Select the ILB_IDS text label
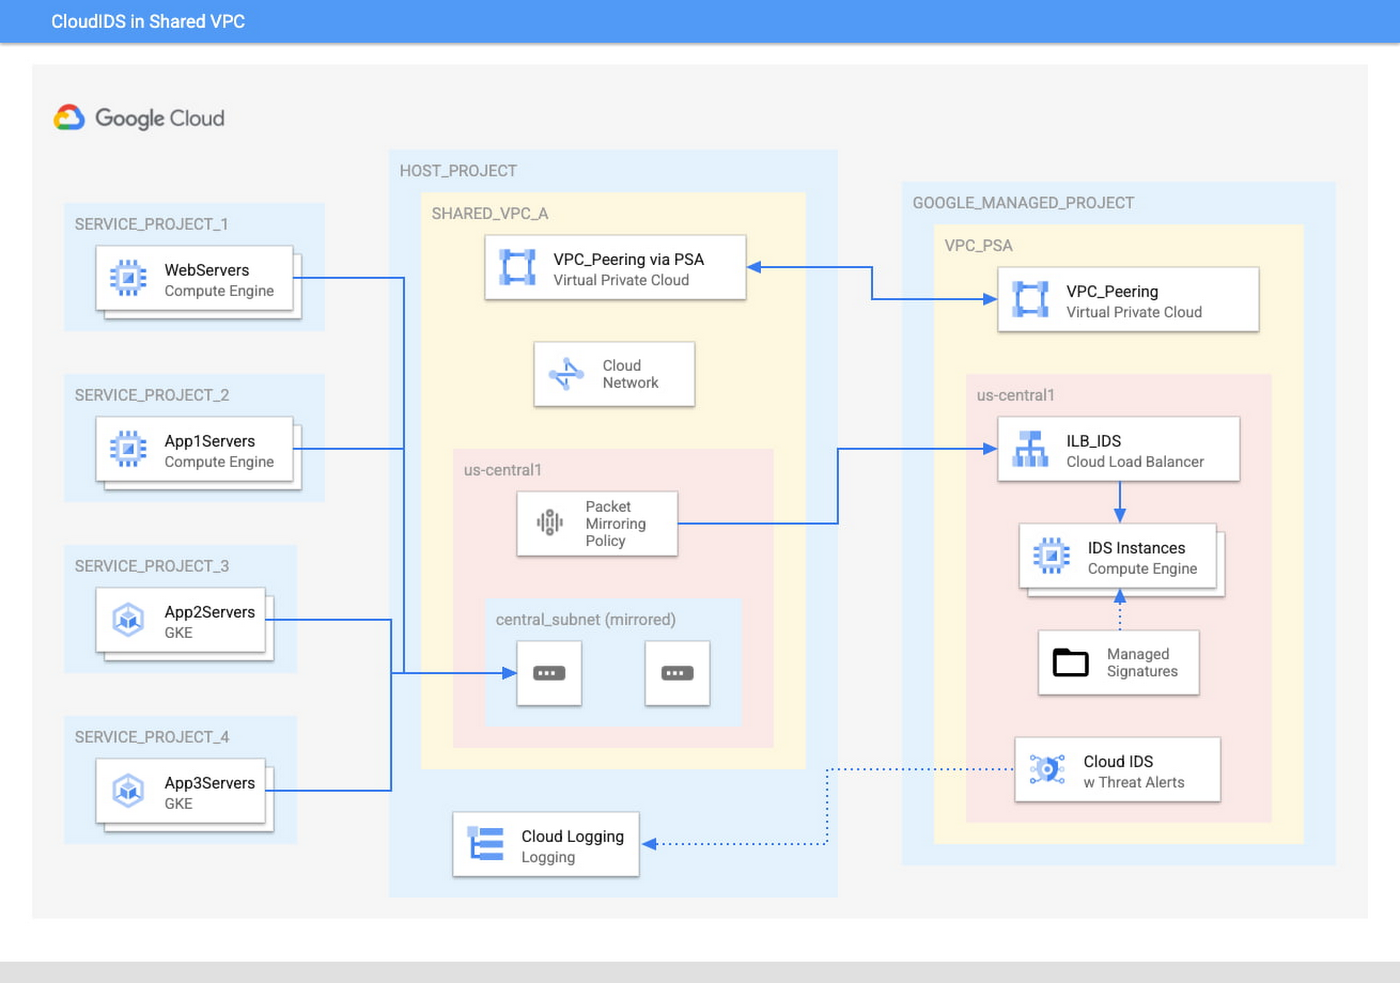This screenshot has height=983, width=1400. 1093,441
